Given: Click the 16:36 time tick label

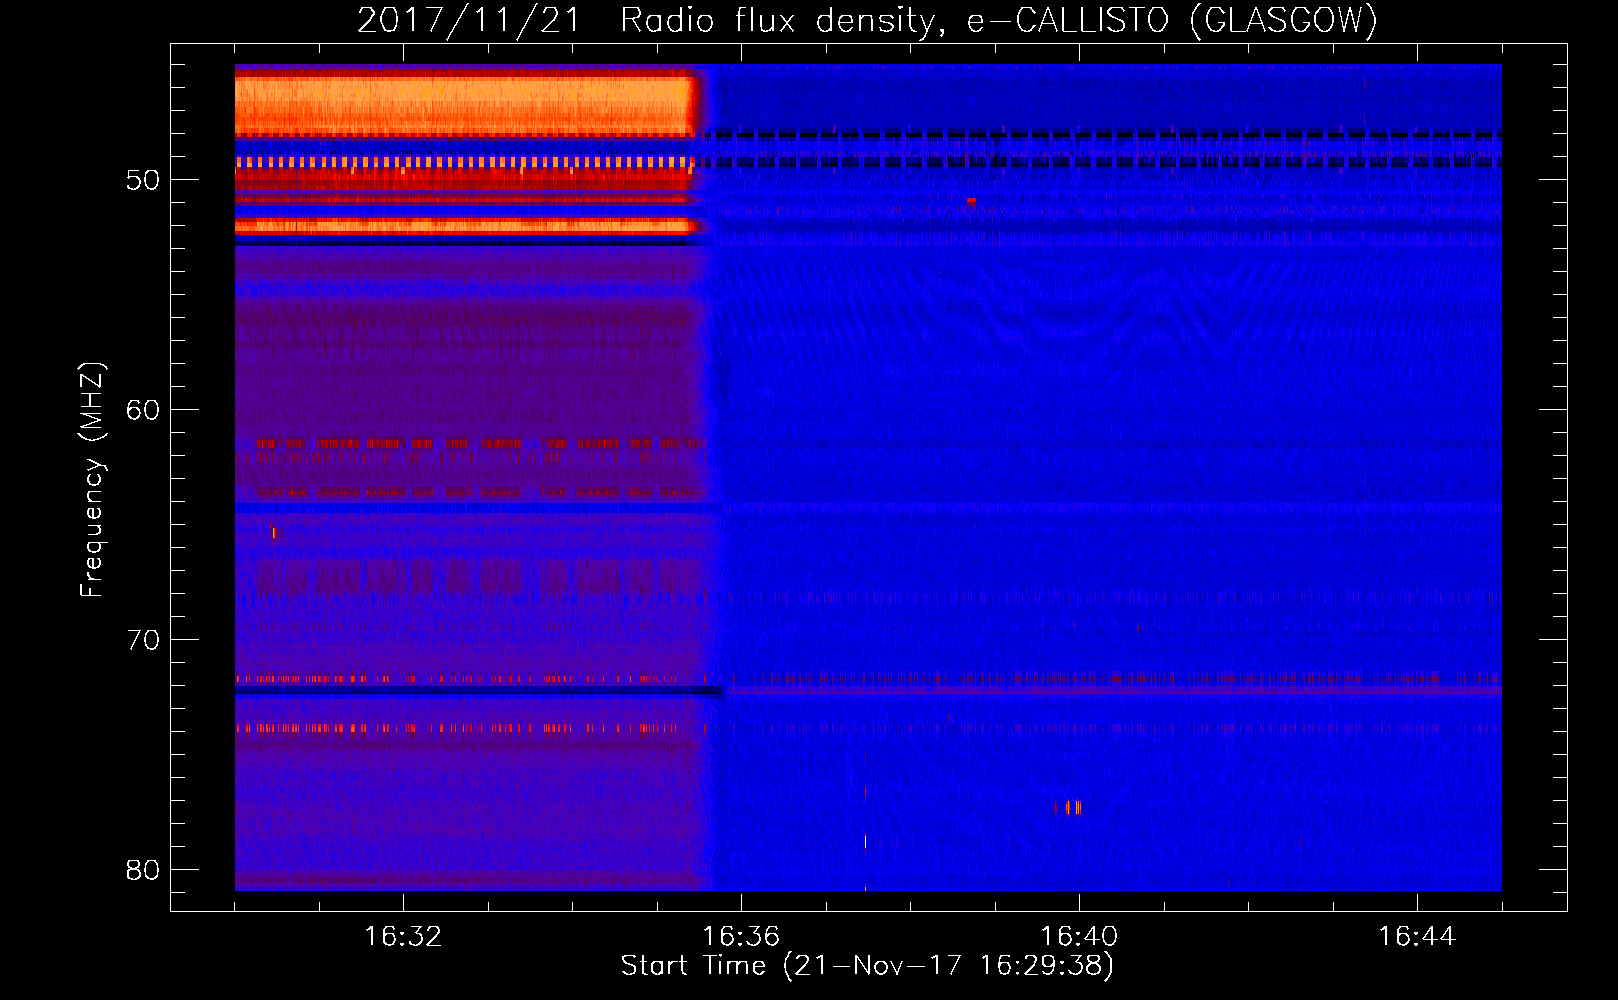Looking at the screenshot, I should tap(741, 937).
